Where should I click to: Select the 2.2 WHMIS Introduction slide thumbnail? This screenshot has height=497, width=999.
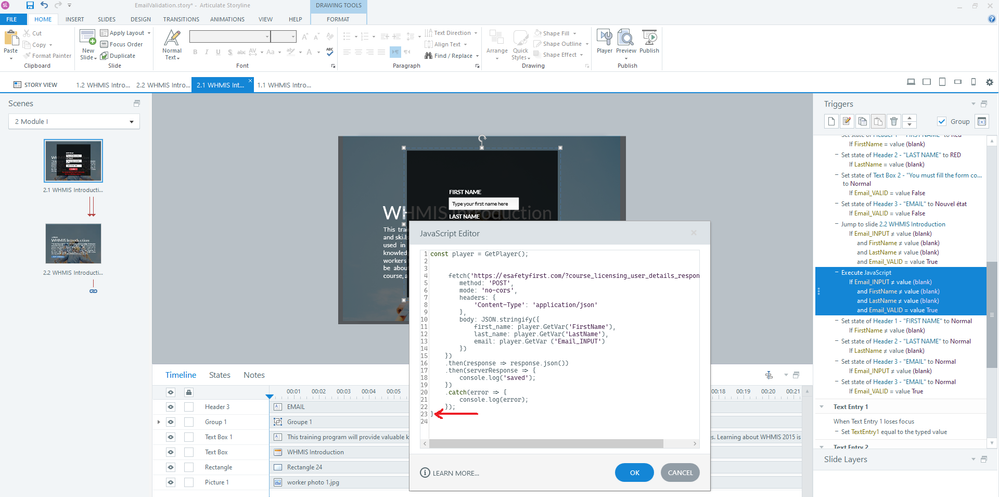point(73,244)
